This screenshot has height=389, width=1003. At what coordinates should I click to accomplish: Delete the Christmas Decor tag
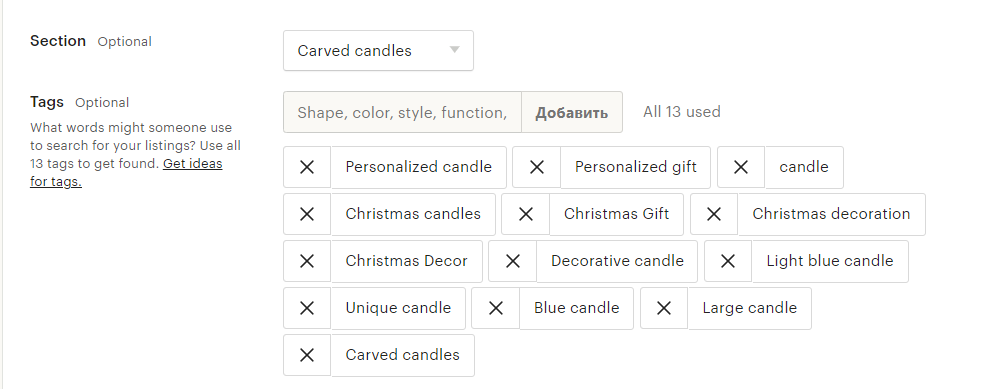(x=307, y=261)
